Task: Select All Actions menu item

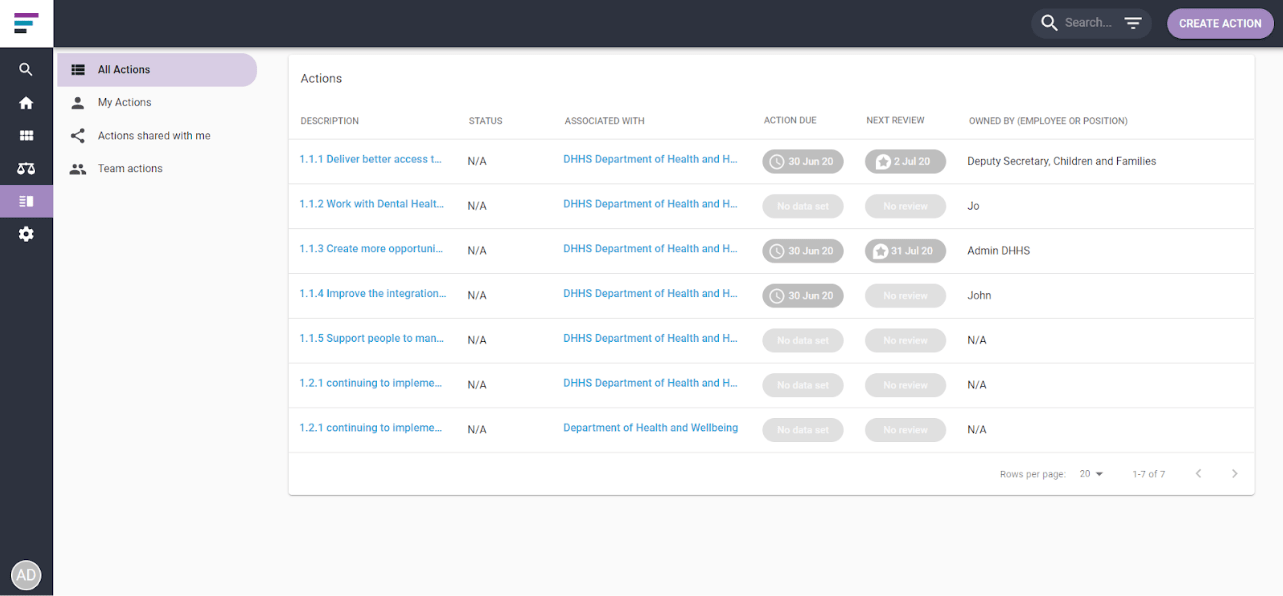Action: [157, 70]
